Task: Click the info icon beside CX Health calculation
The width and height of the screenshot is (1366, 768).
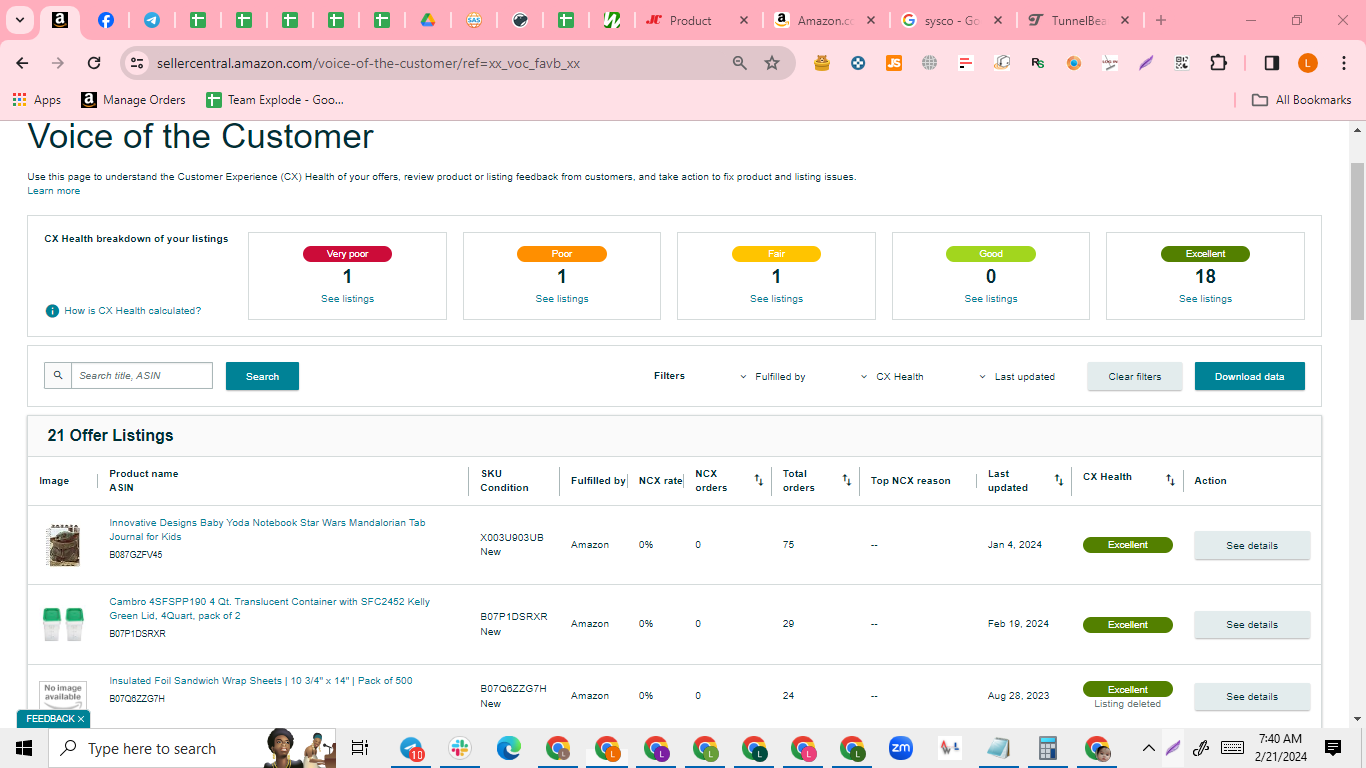Action: 52,311
